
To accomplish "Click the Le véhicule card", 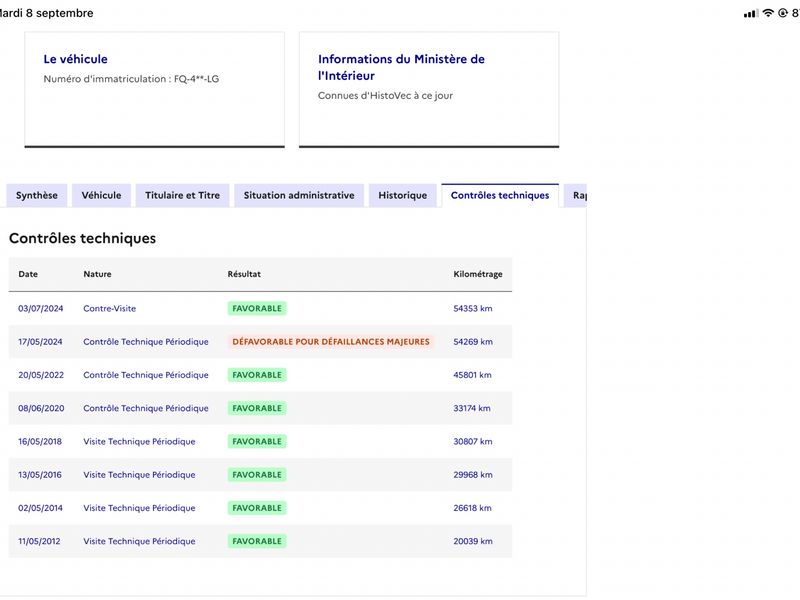I will [x=155, y=90].
